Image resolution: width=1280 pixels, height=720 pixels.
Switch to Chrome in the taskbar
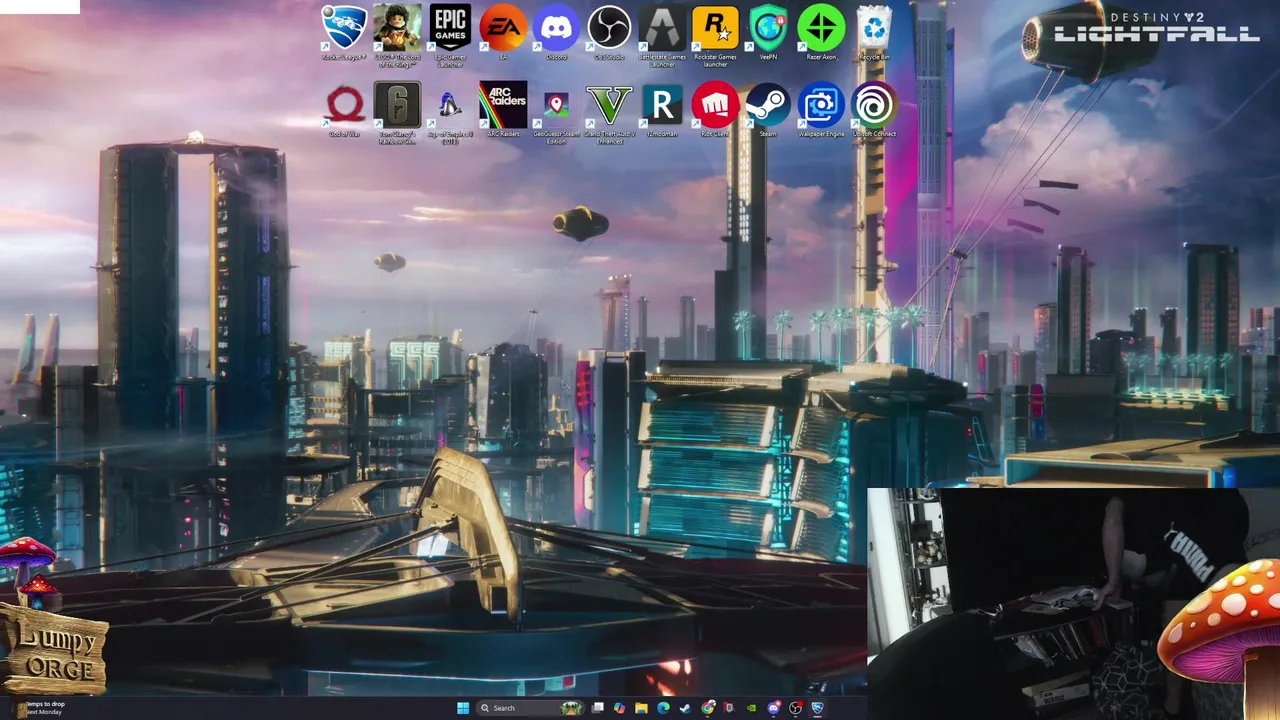[x=707, y=708]
